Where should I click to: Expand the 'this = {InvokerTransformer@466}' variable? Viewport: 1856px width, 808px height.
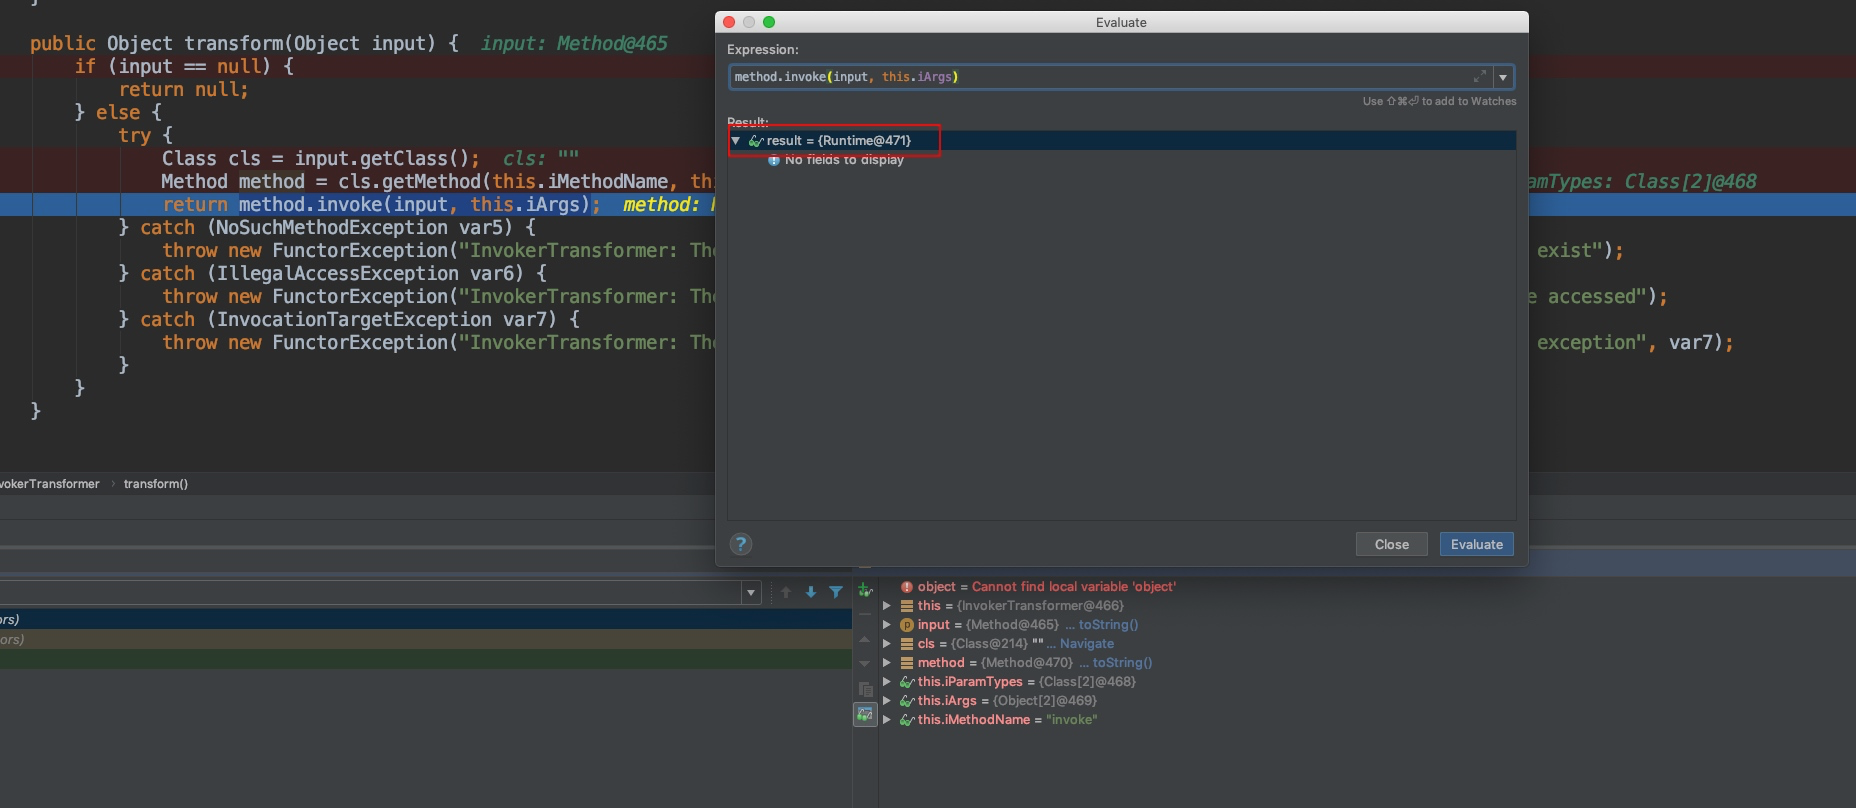[x=886, y=606]
